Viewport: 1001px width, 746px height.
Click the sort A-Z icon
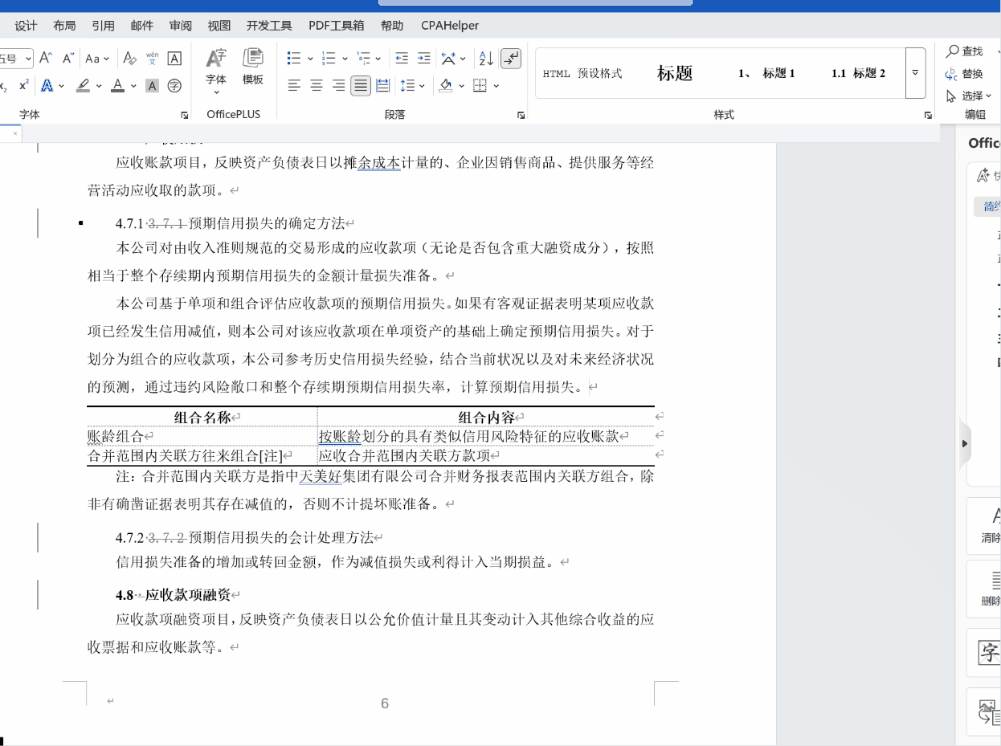[486, 58]
